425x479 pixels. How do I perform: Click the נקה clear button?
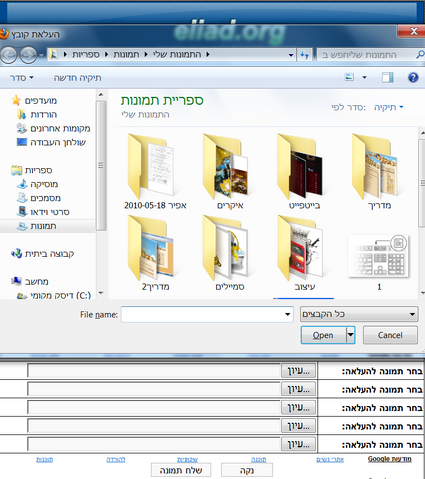pos(247,470)
